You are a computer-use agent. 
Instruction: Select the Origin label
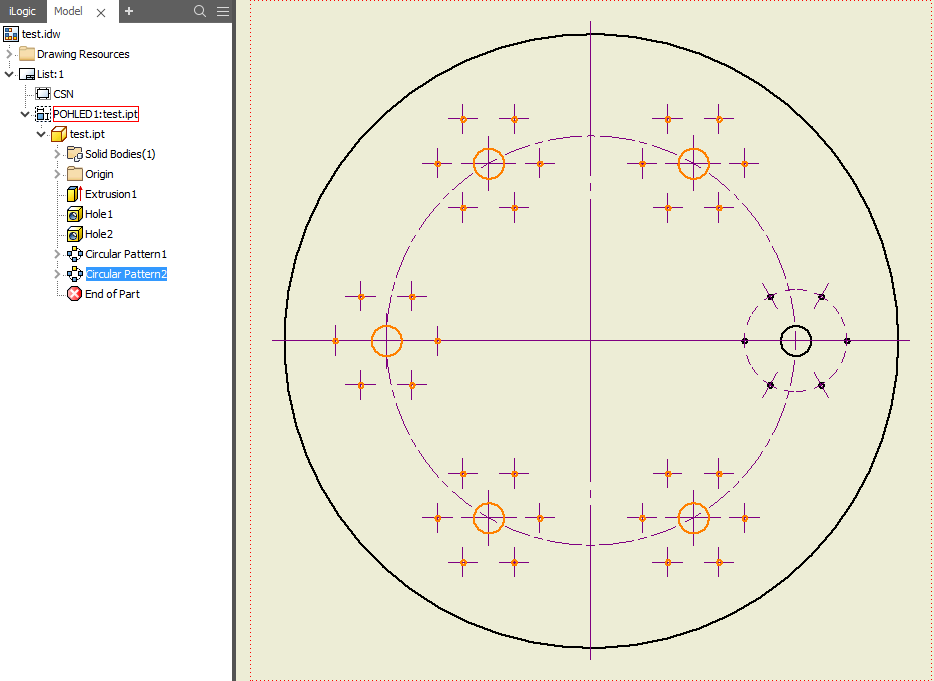pyautogui.click(x=99, y=174)
